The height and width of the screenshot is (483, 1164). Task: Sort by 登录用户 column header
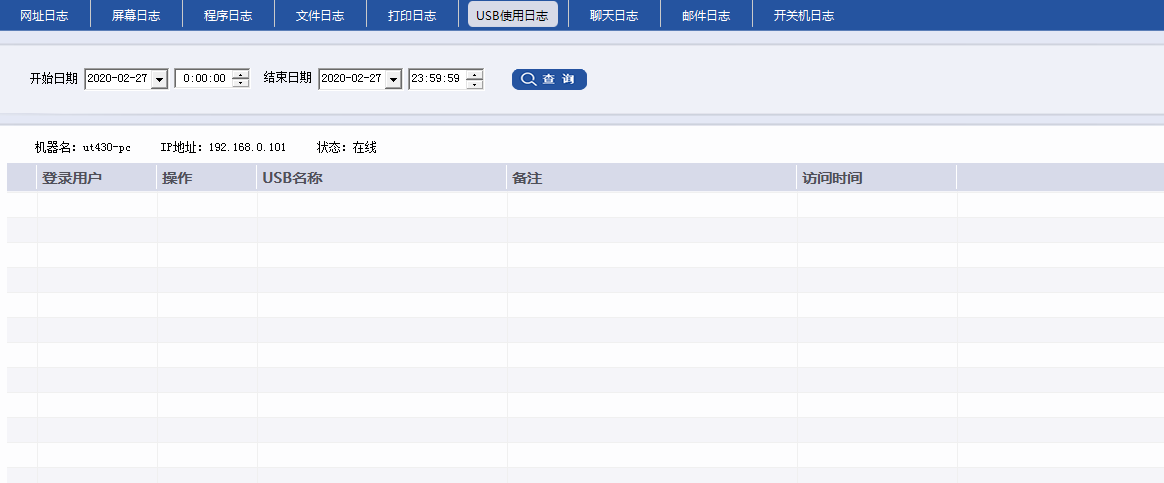pos(97,178)
